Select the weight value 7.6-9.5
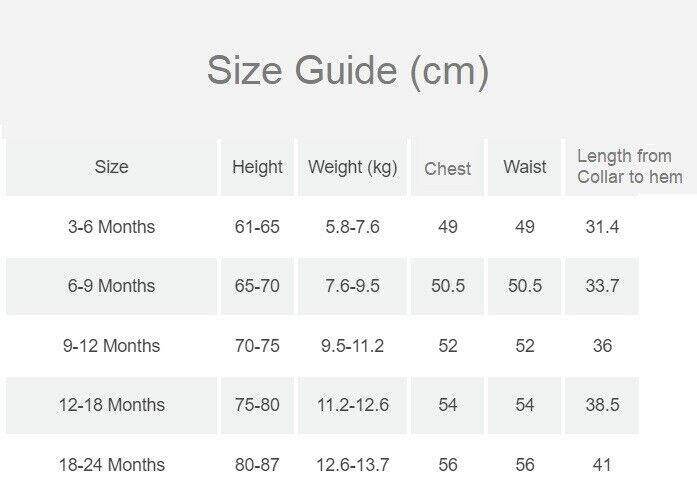697x495 pixels. point(353,286)
